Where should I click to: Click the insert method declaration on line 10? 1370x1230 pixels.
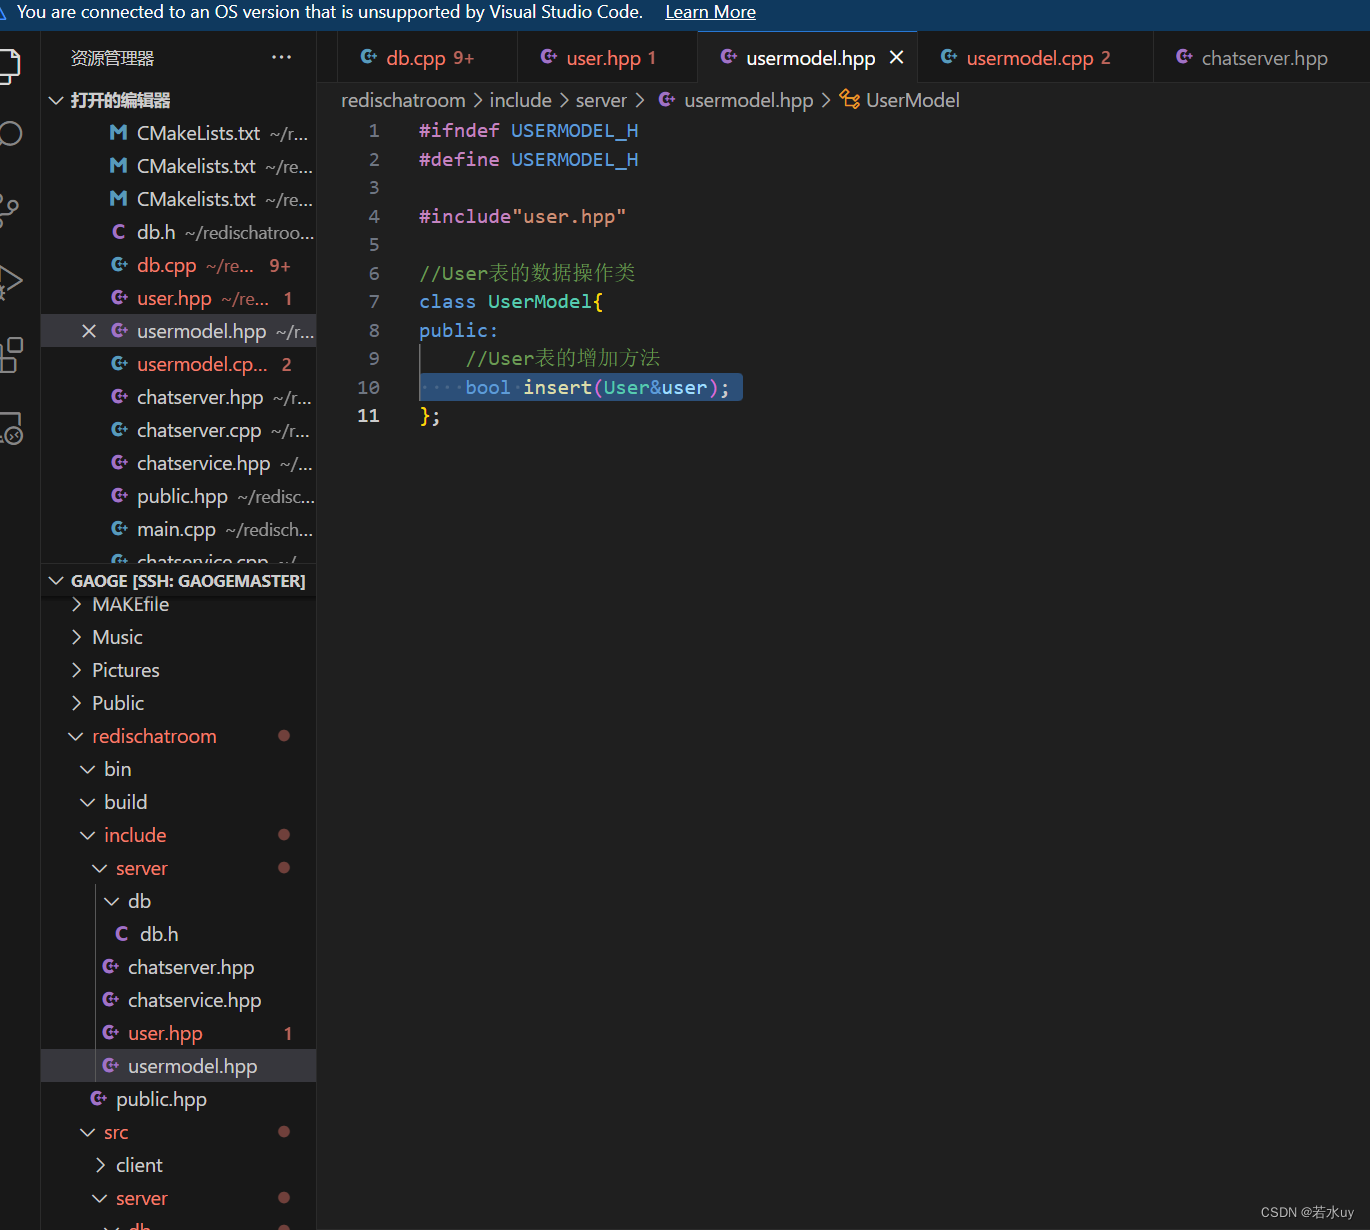597,387
